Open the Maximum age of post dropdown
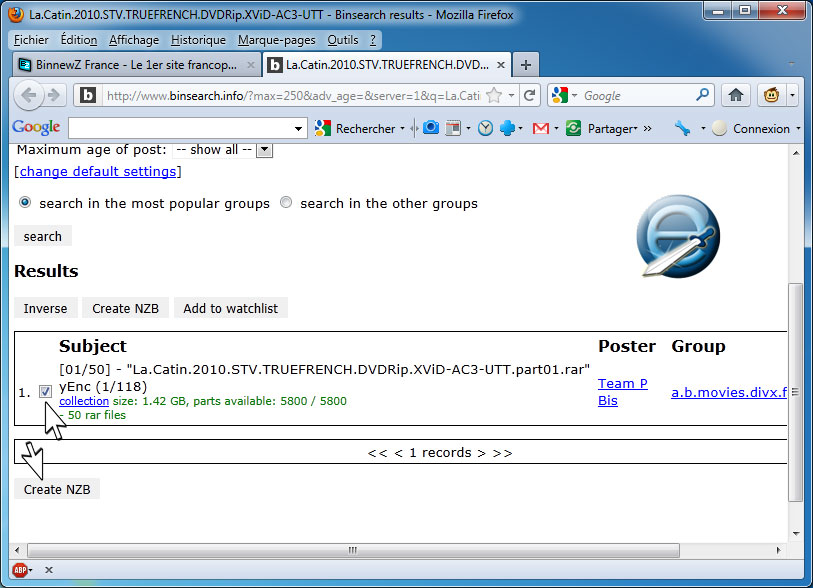This screenshot has width=813, height=588. click(264, 150)
